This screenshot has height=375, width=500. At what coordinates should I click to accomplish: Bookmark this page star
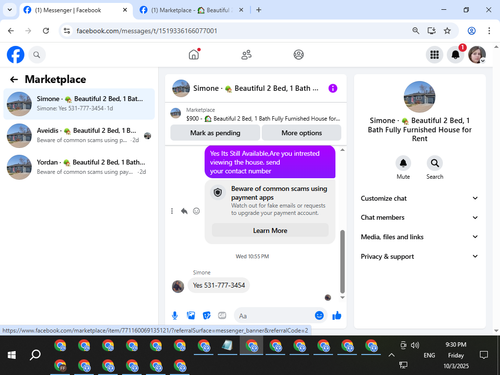(x=447, y=31)
